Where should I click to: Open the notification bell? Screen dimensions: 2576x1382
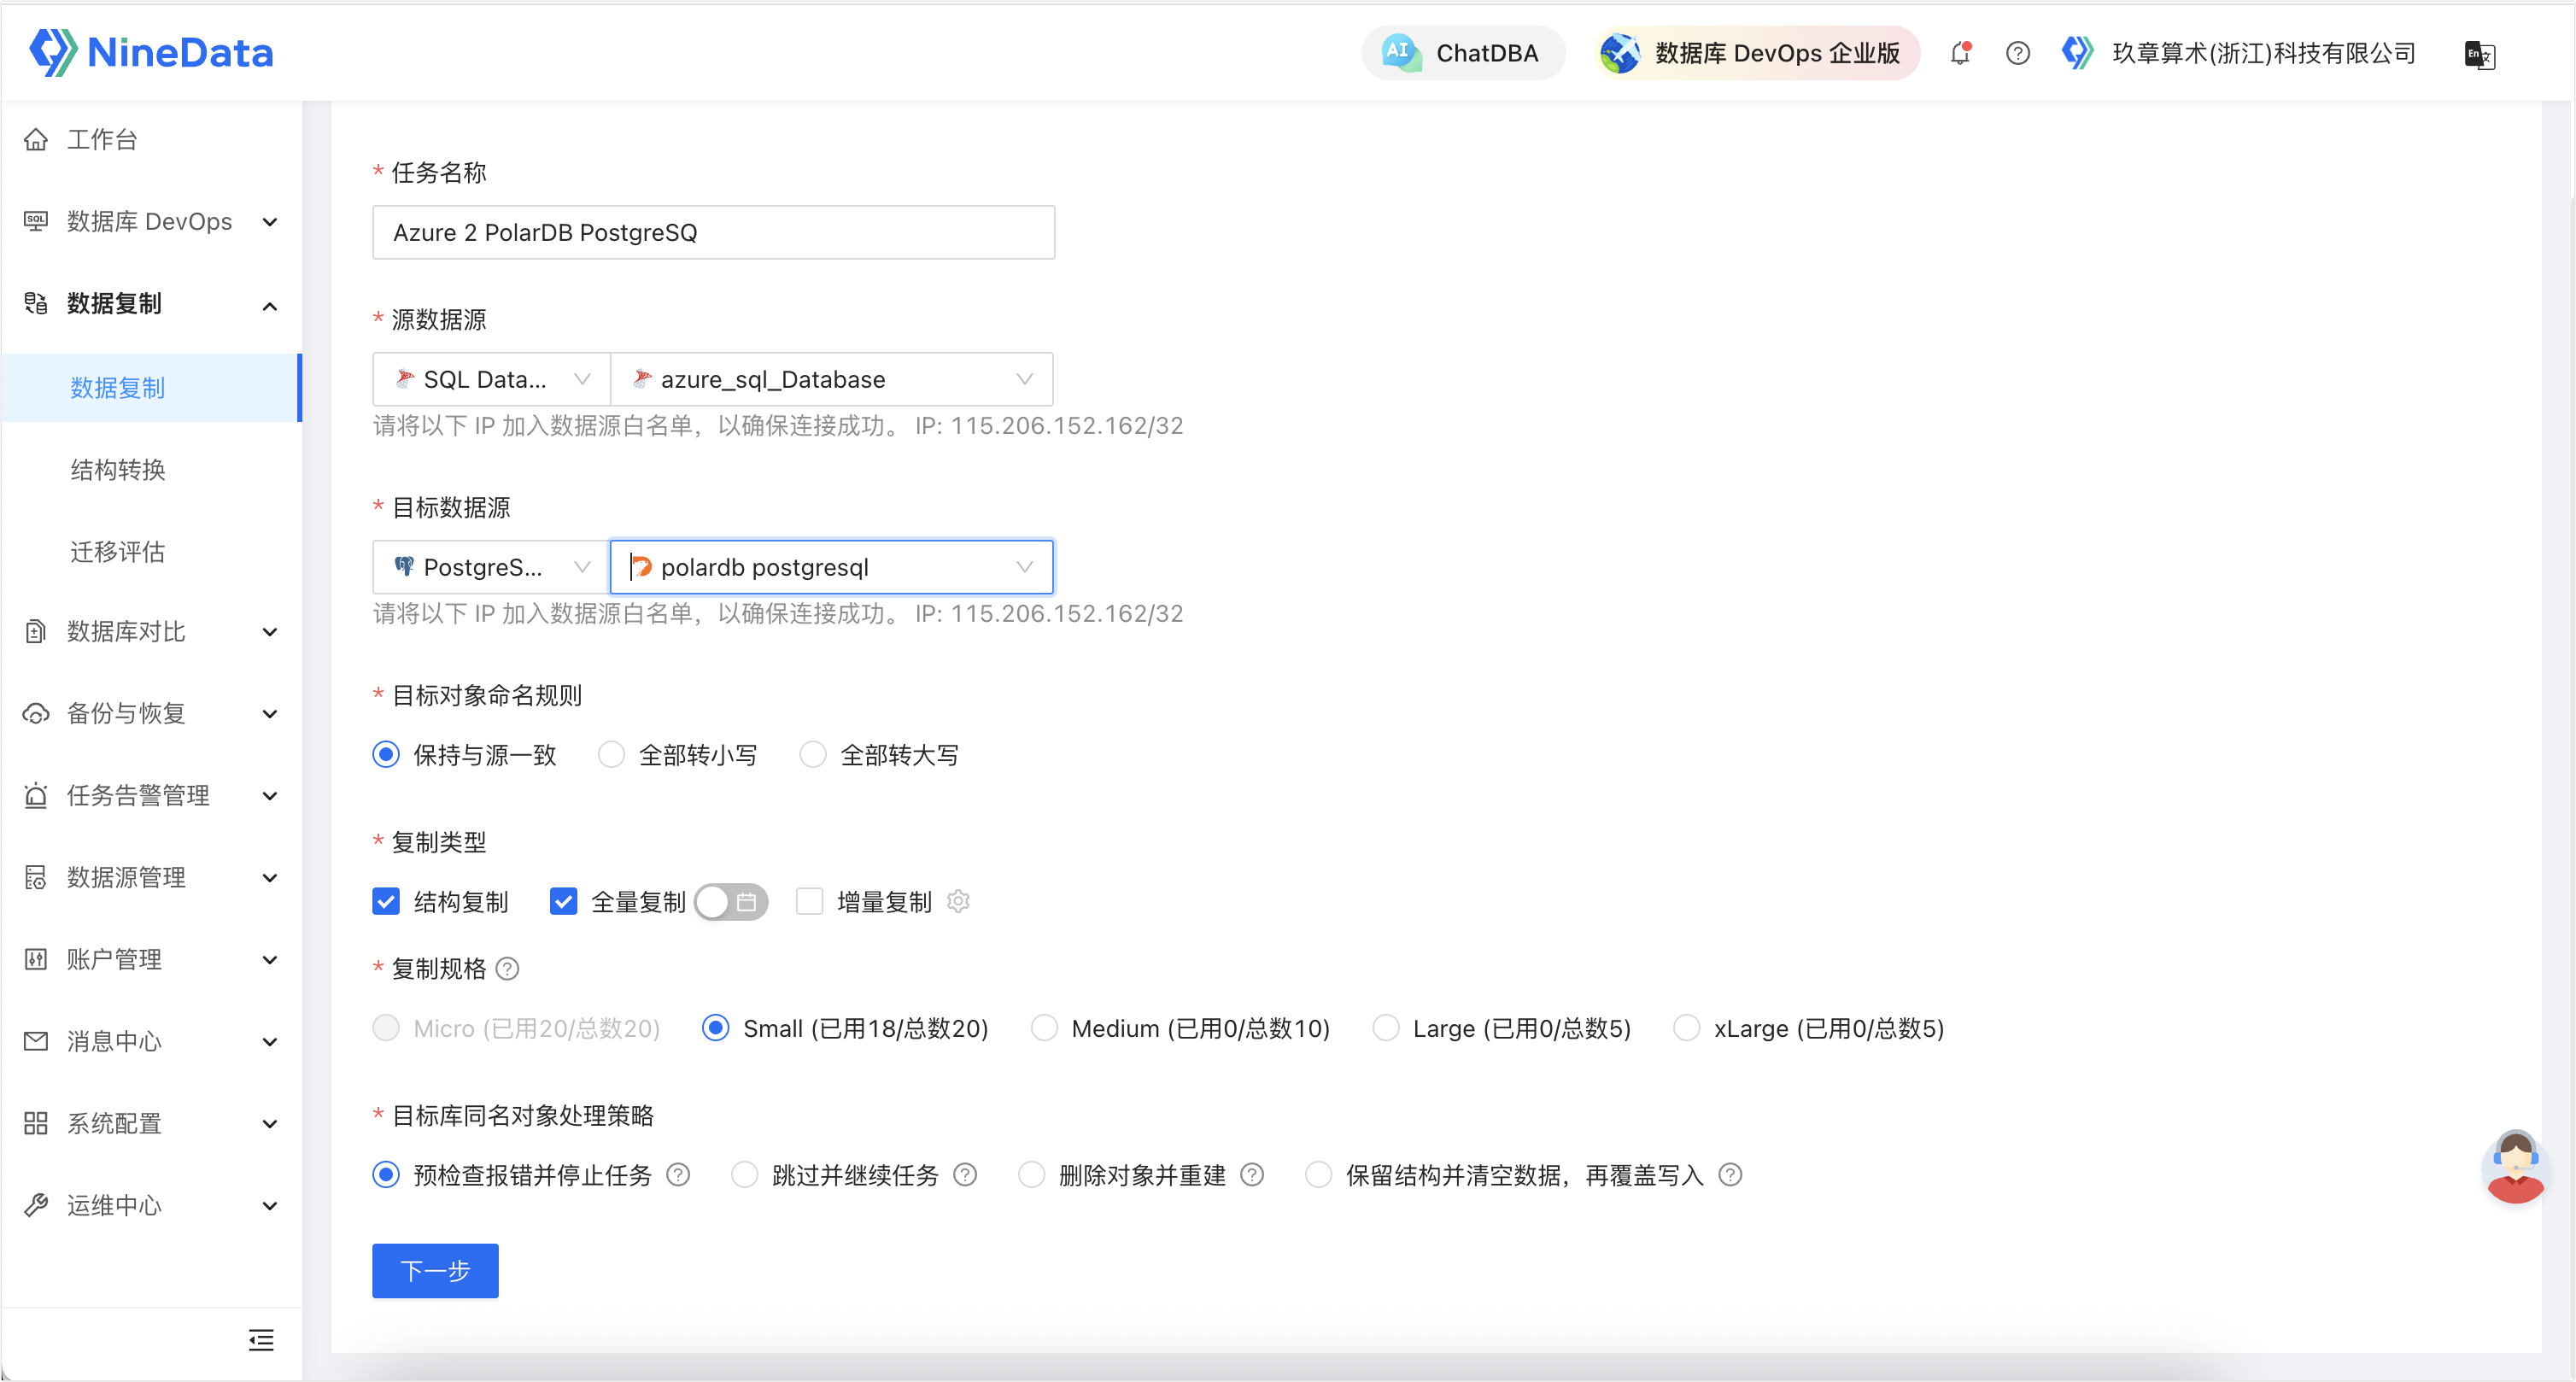[x=1960, y=53]
